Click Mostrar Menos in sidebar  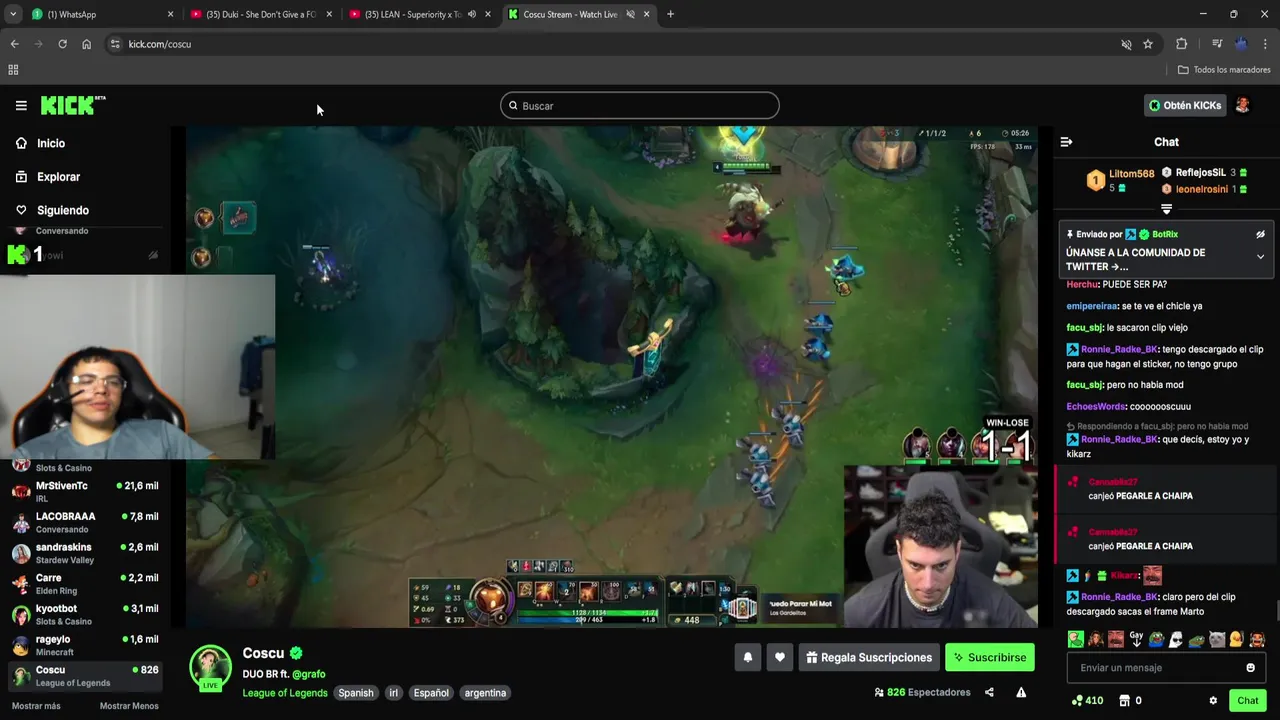pyautogui.click(x=129, y=706)
